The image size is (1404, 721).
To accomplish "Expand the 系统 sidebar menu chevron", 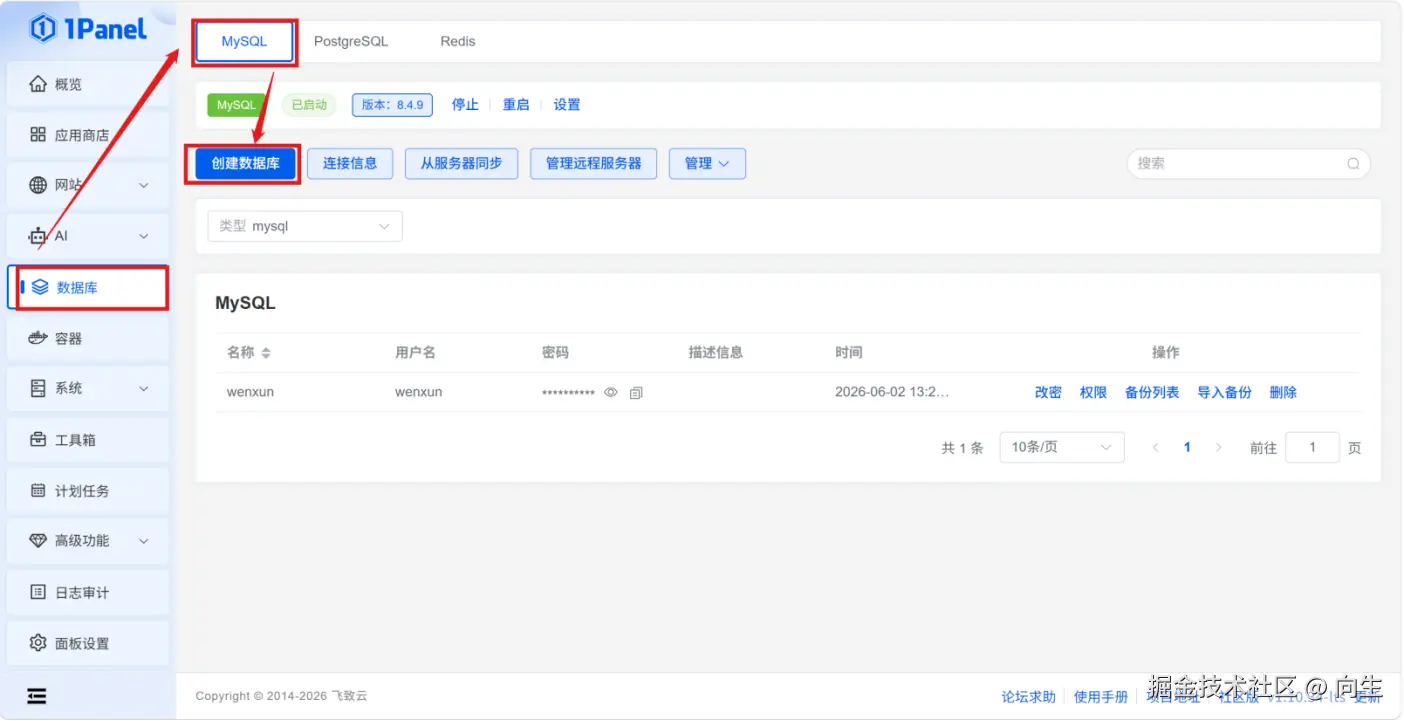I will point(143,388).
